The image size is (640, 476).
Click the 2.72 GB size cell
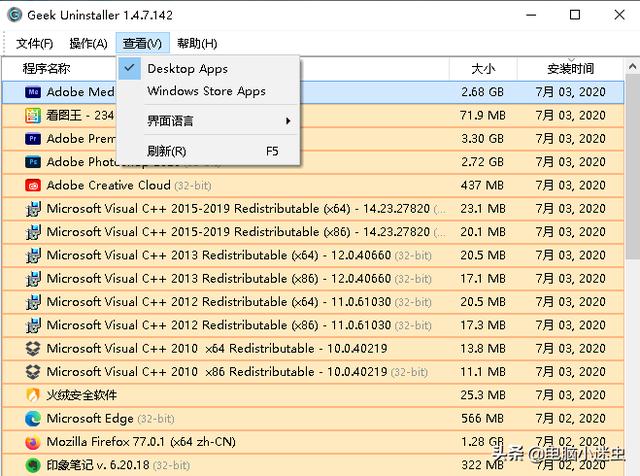point(482,162)
